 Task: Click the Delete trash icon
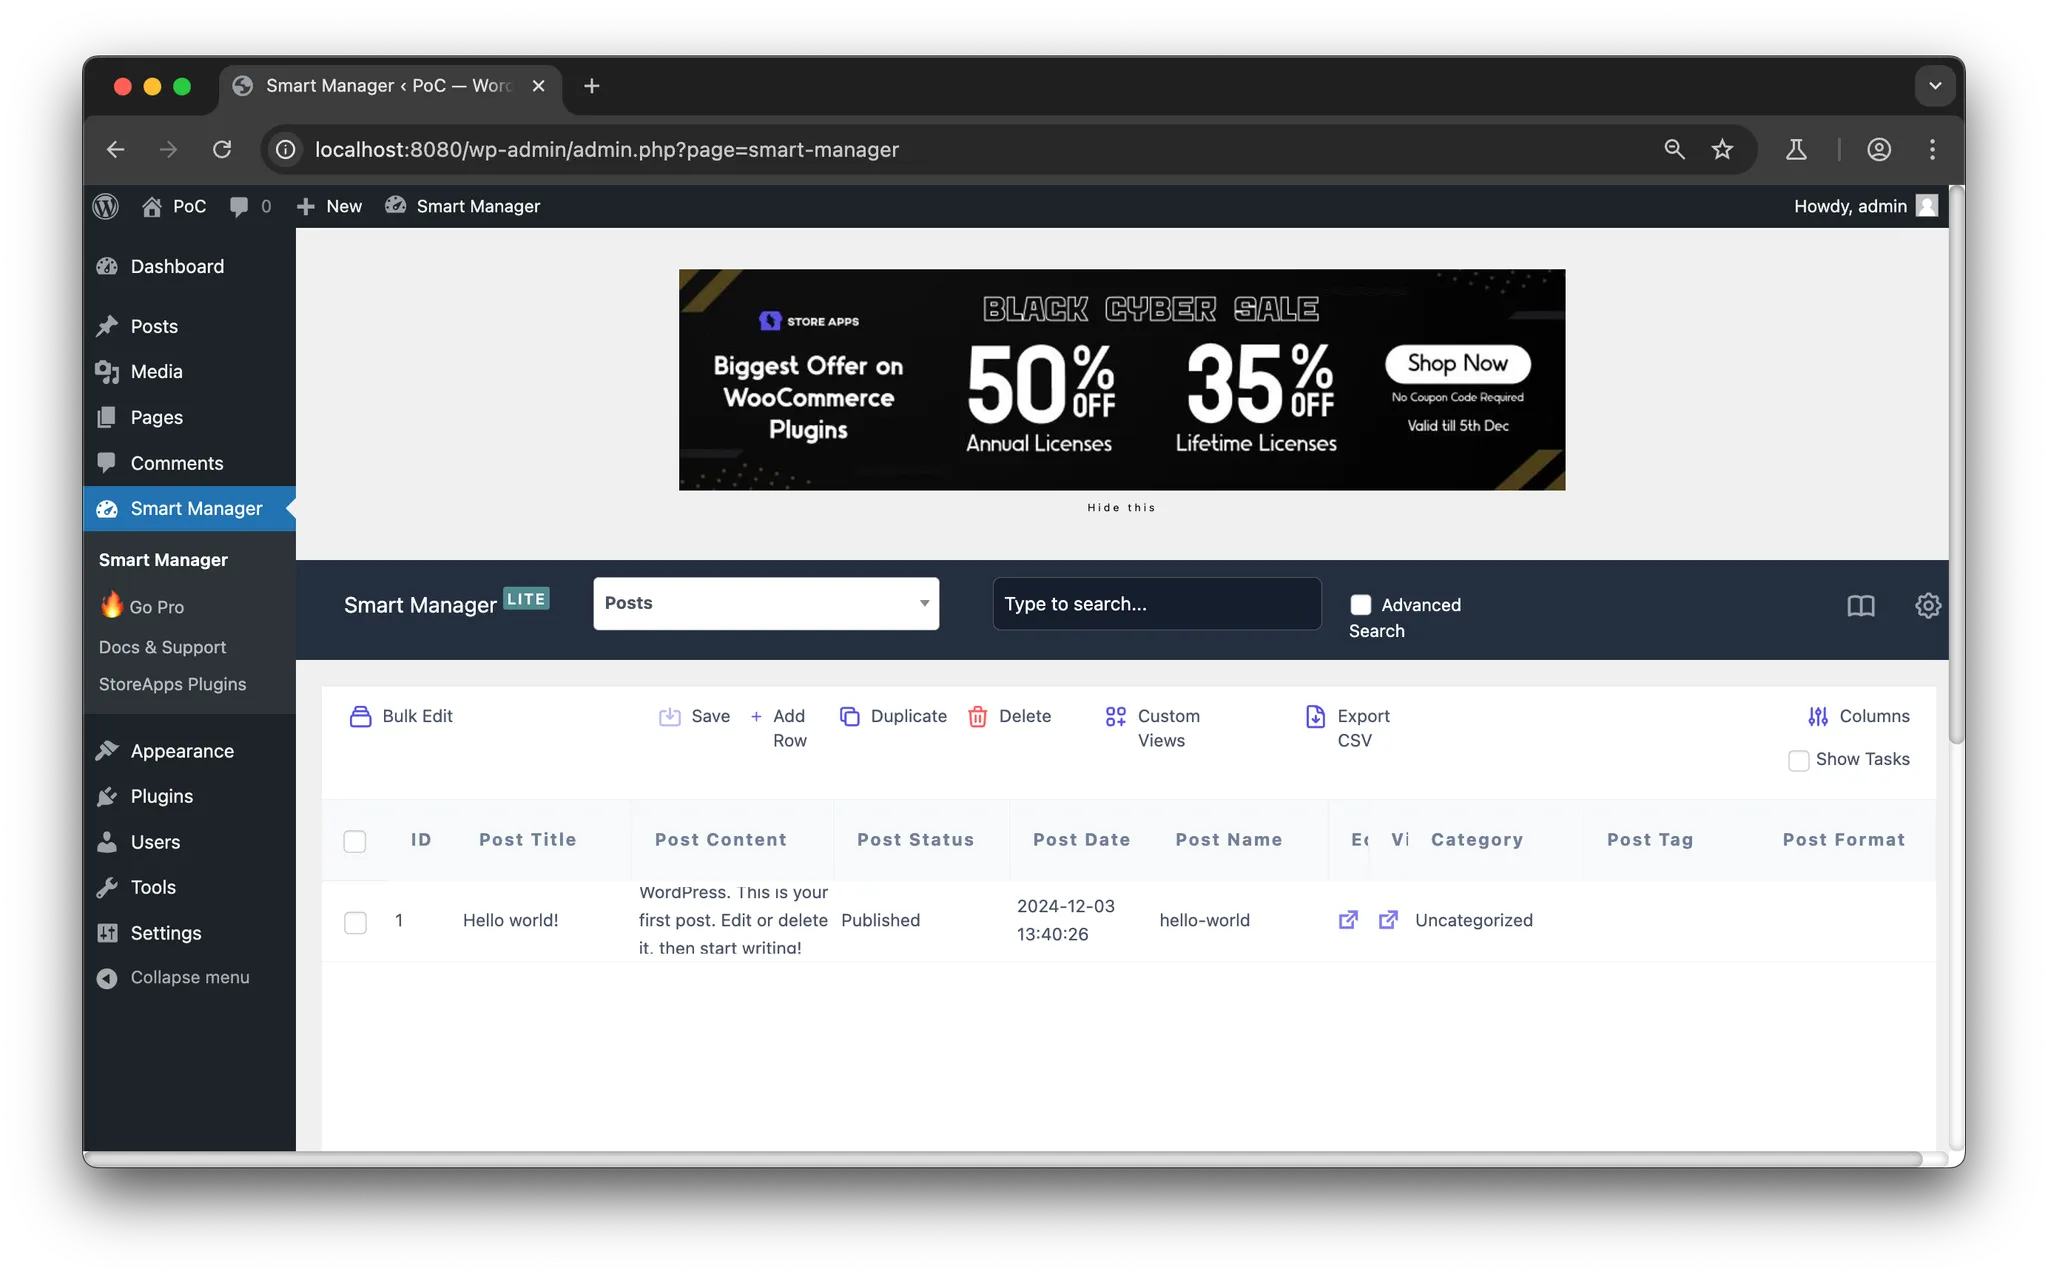tap(977, 716)
